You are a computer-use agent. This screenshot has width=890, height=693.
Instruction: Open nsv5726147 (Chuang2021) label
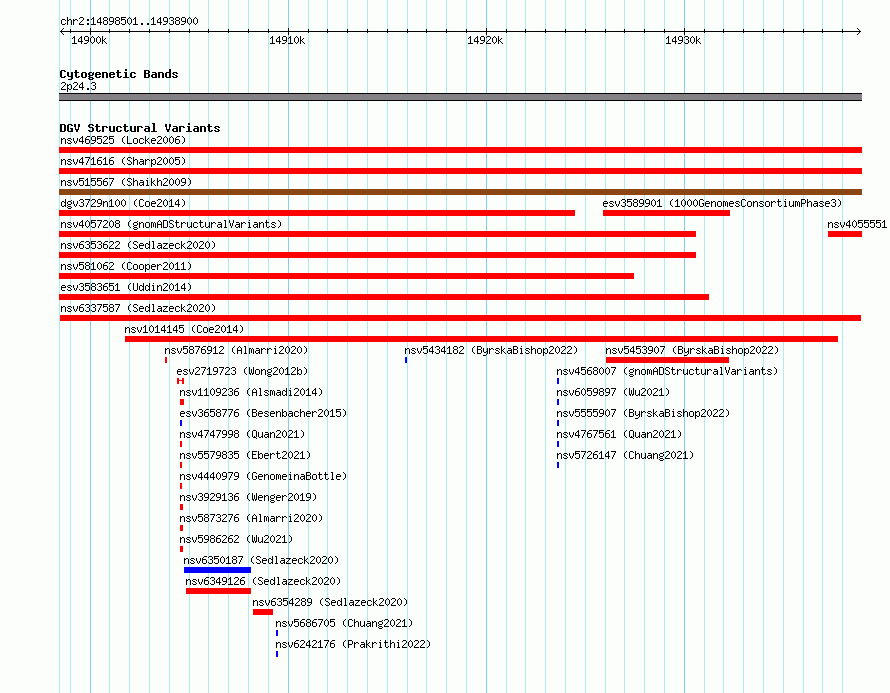625,455
